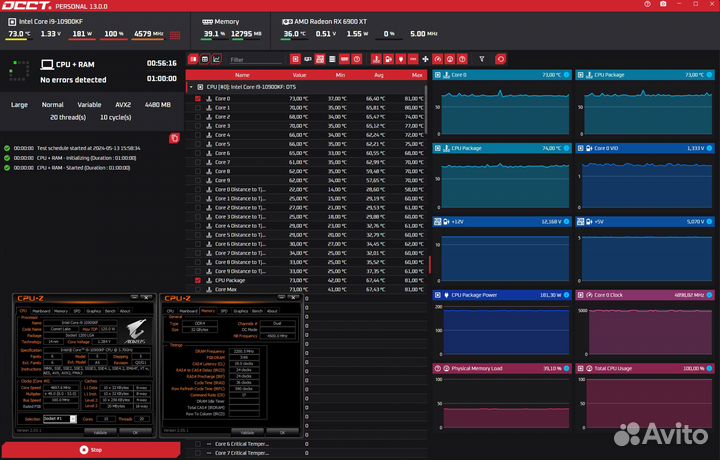Click the fan sensor filter icon
720x460 pixels.
pos(425,59)
